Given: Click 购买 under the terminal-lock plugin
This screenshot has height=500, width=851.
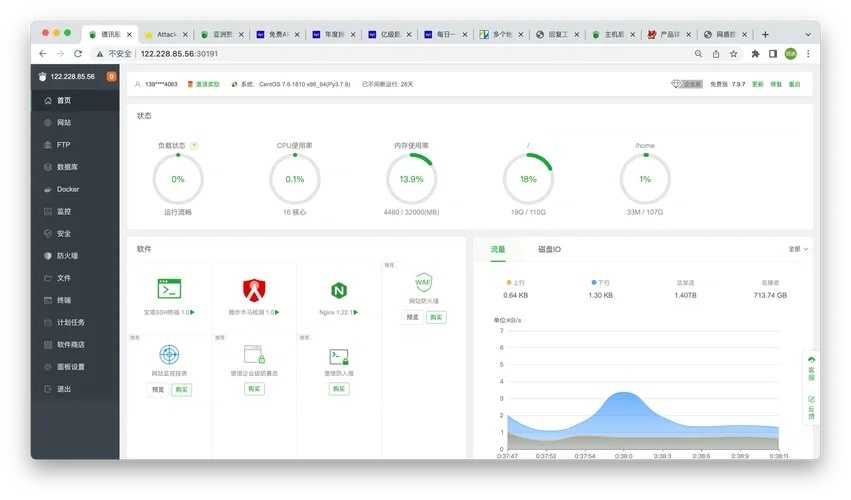Looking at the screenshot, I should [339, 389].
